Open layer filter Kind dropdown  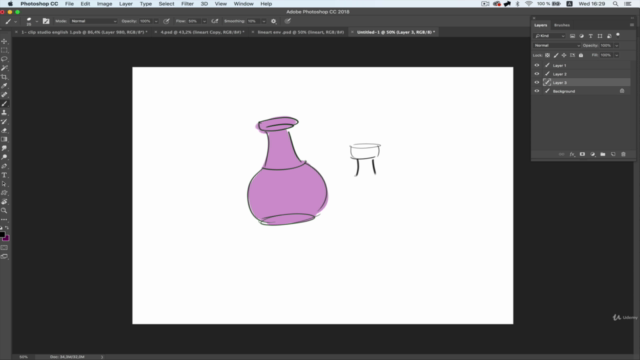point(550,36)
